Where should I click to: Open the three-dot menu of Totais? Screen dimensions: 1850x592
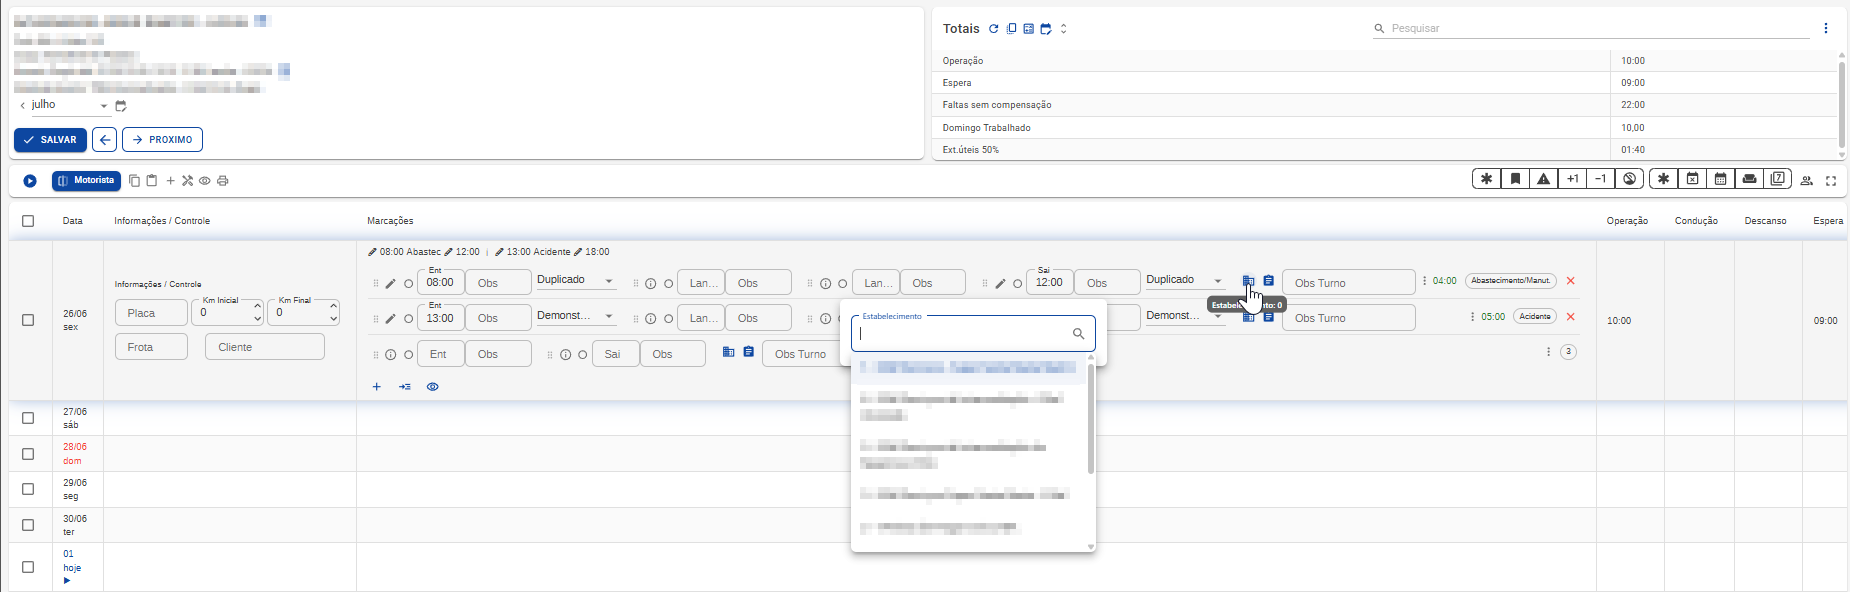click(x=1826, y=29)
